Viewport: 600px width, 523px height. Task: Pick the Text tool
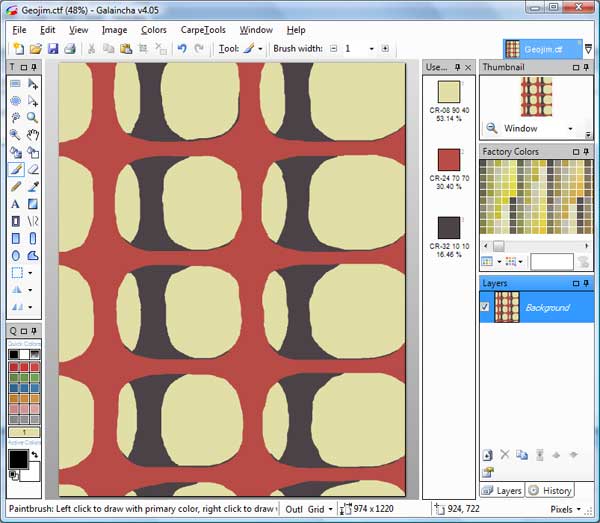16,204
